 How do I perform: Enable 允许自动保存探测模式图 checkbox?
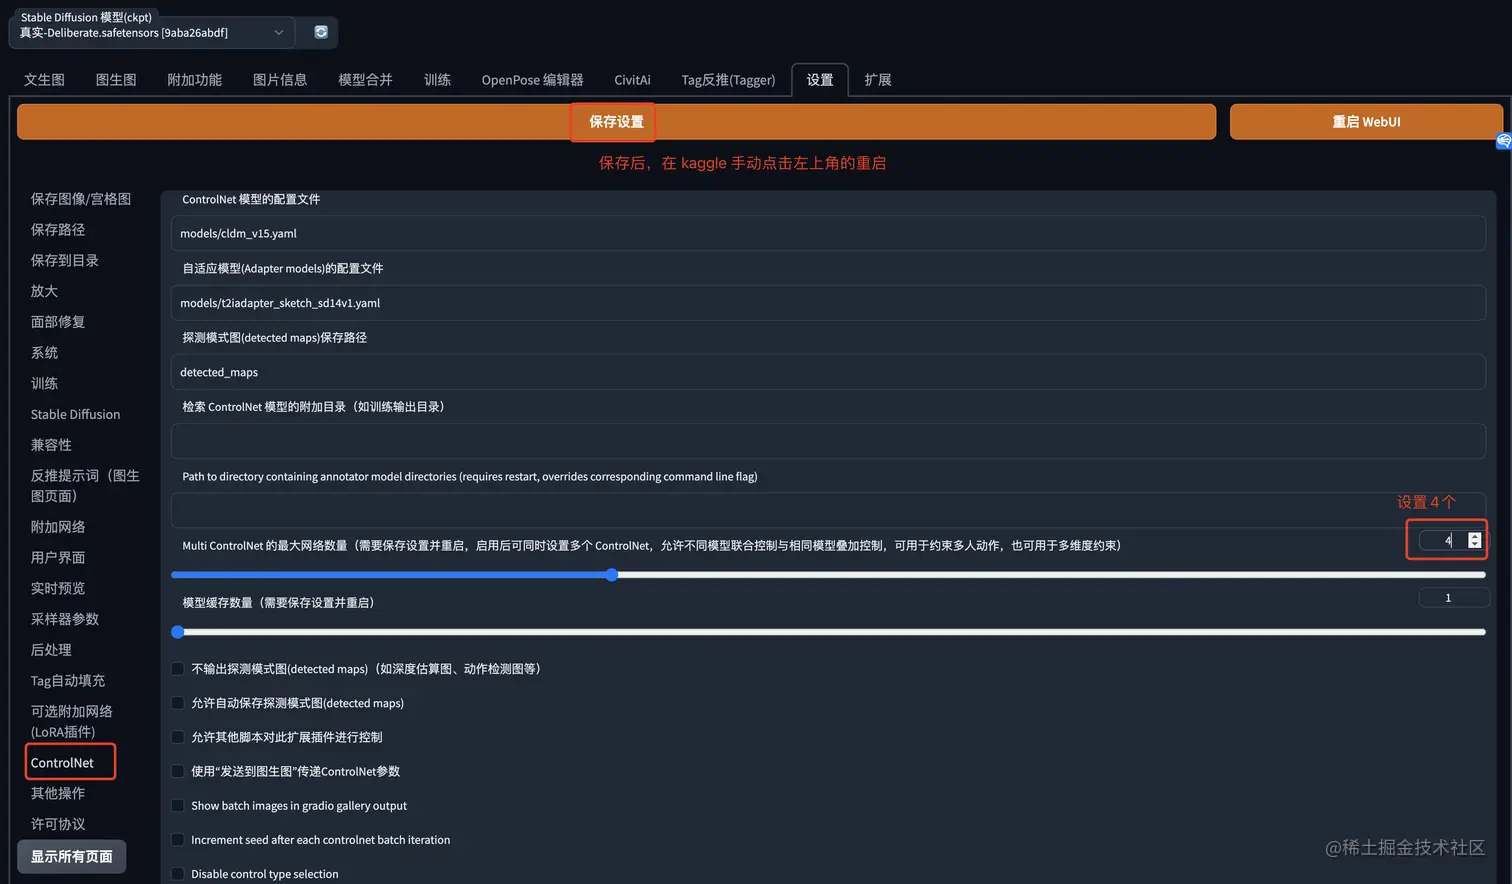pos(178,703)
